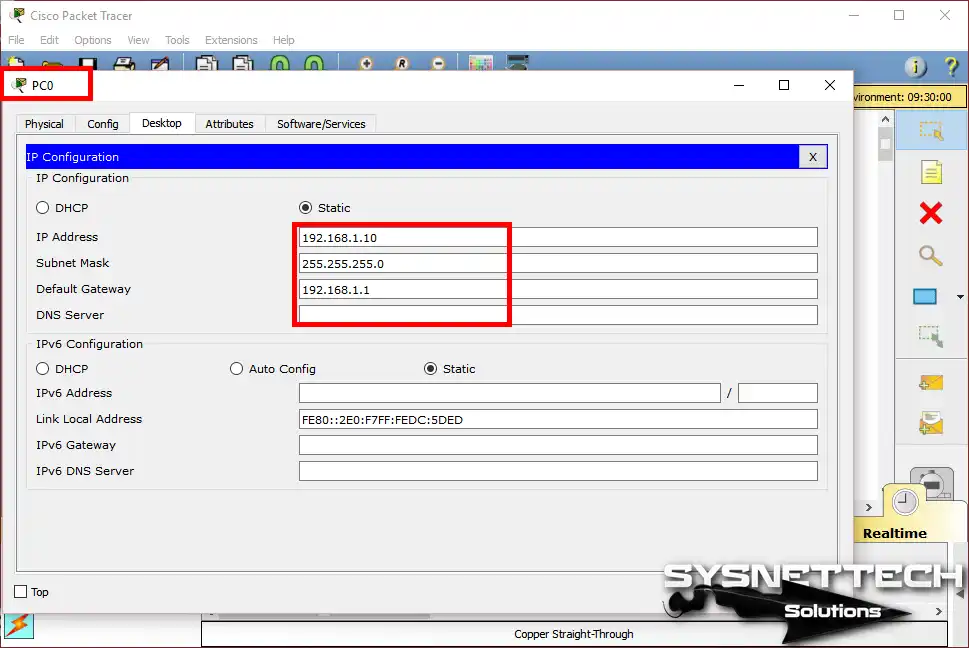Select the Add Simple PDU envelope
Screen dimensions: 969x648
point(931,383)
